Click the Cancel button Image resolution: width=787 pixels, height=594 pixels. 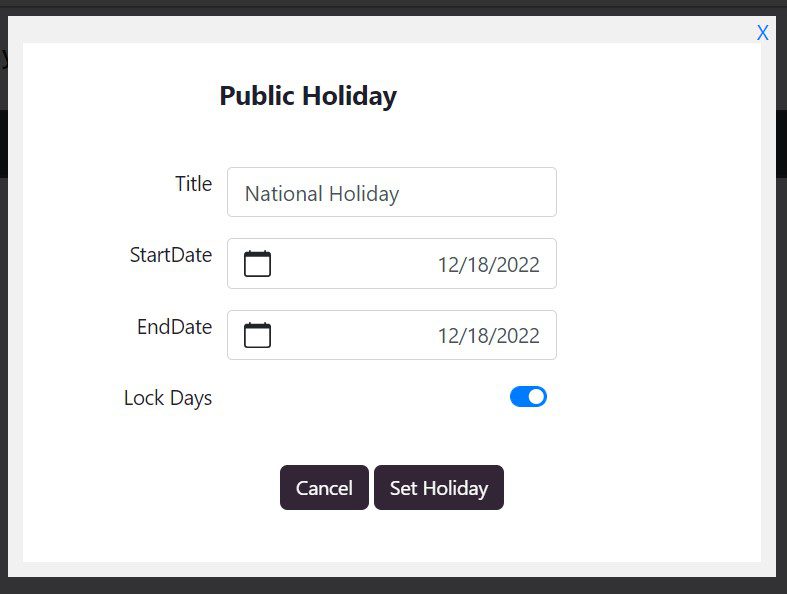pos(324,488)
